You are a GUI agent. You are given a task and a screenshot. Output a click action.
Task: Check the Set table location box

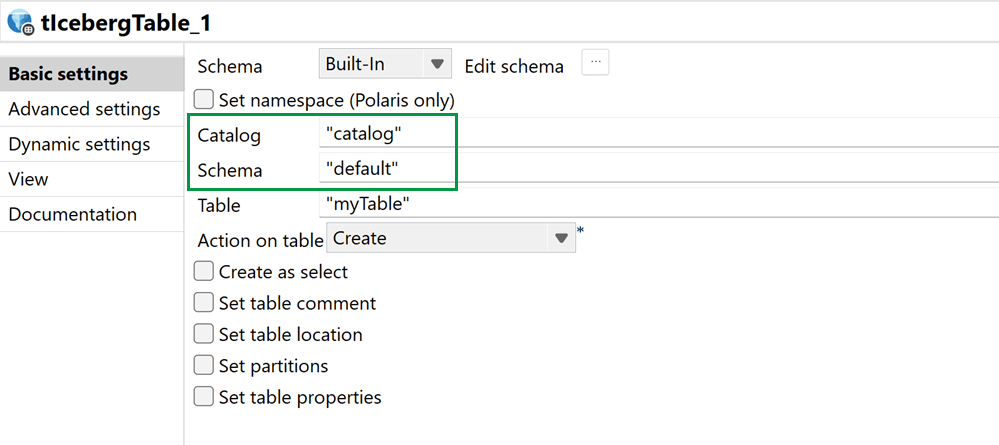click(204, 334)
